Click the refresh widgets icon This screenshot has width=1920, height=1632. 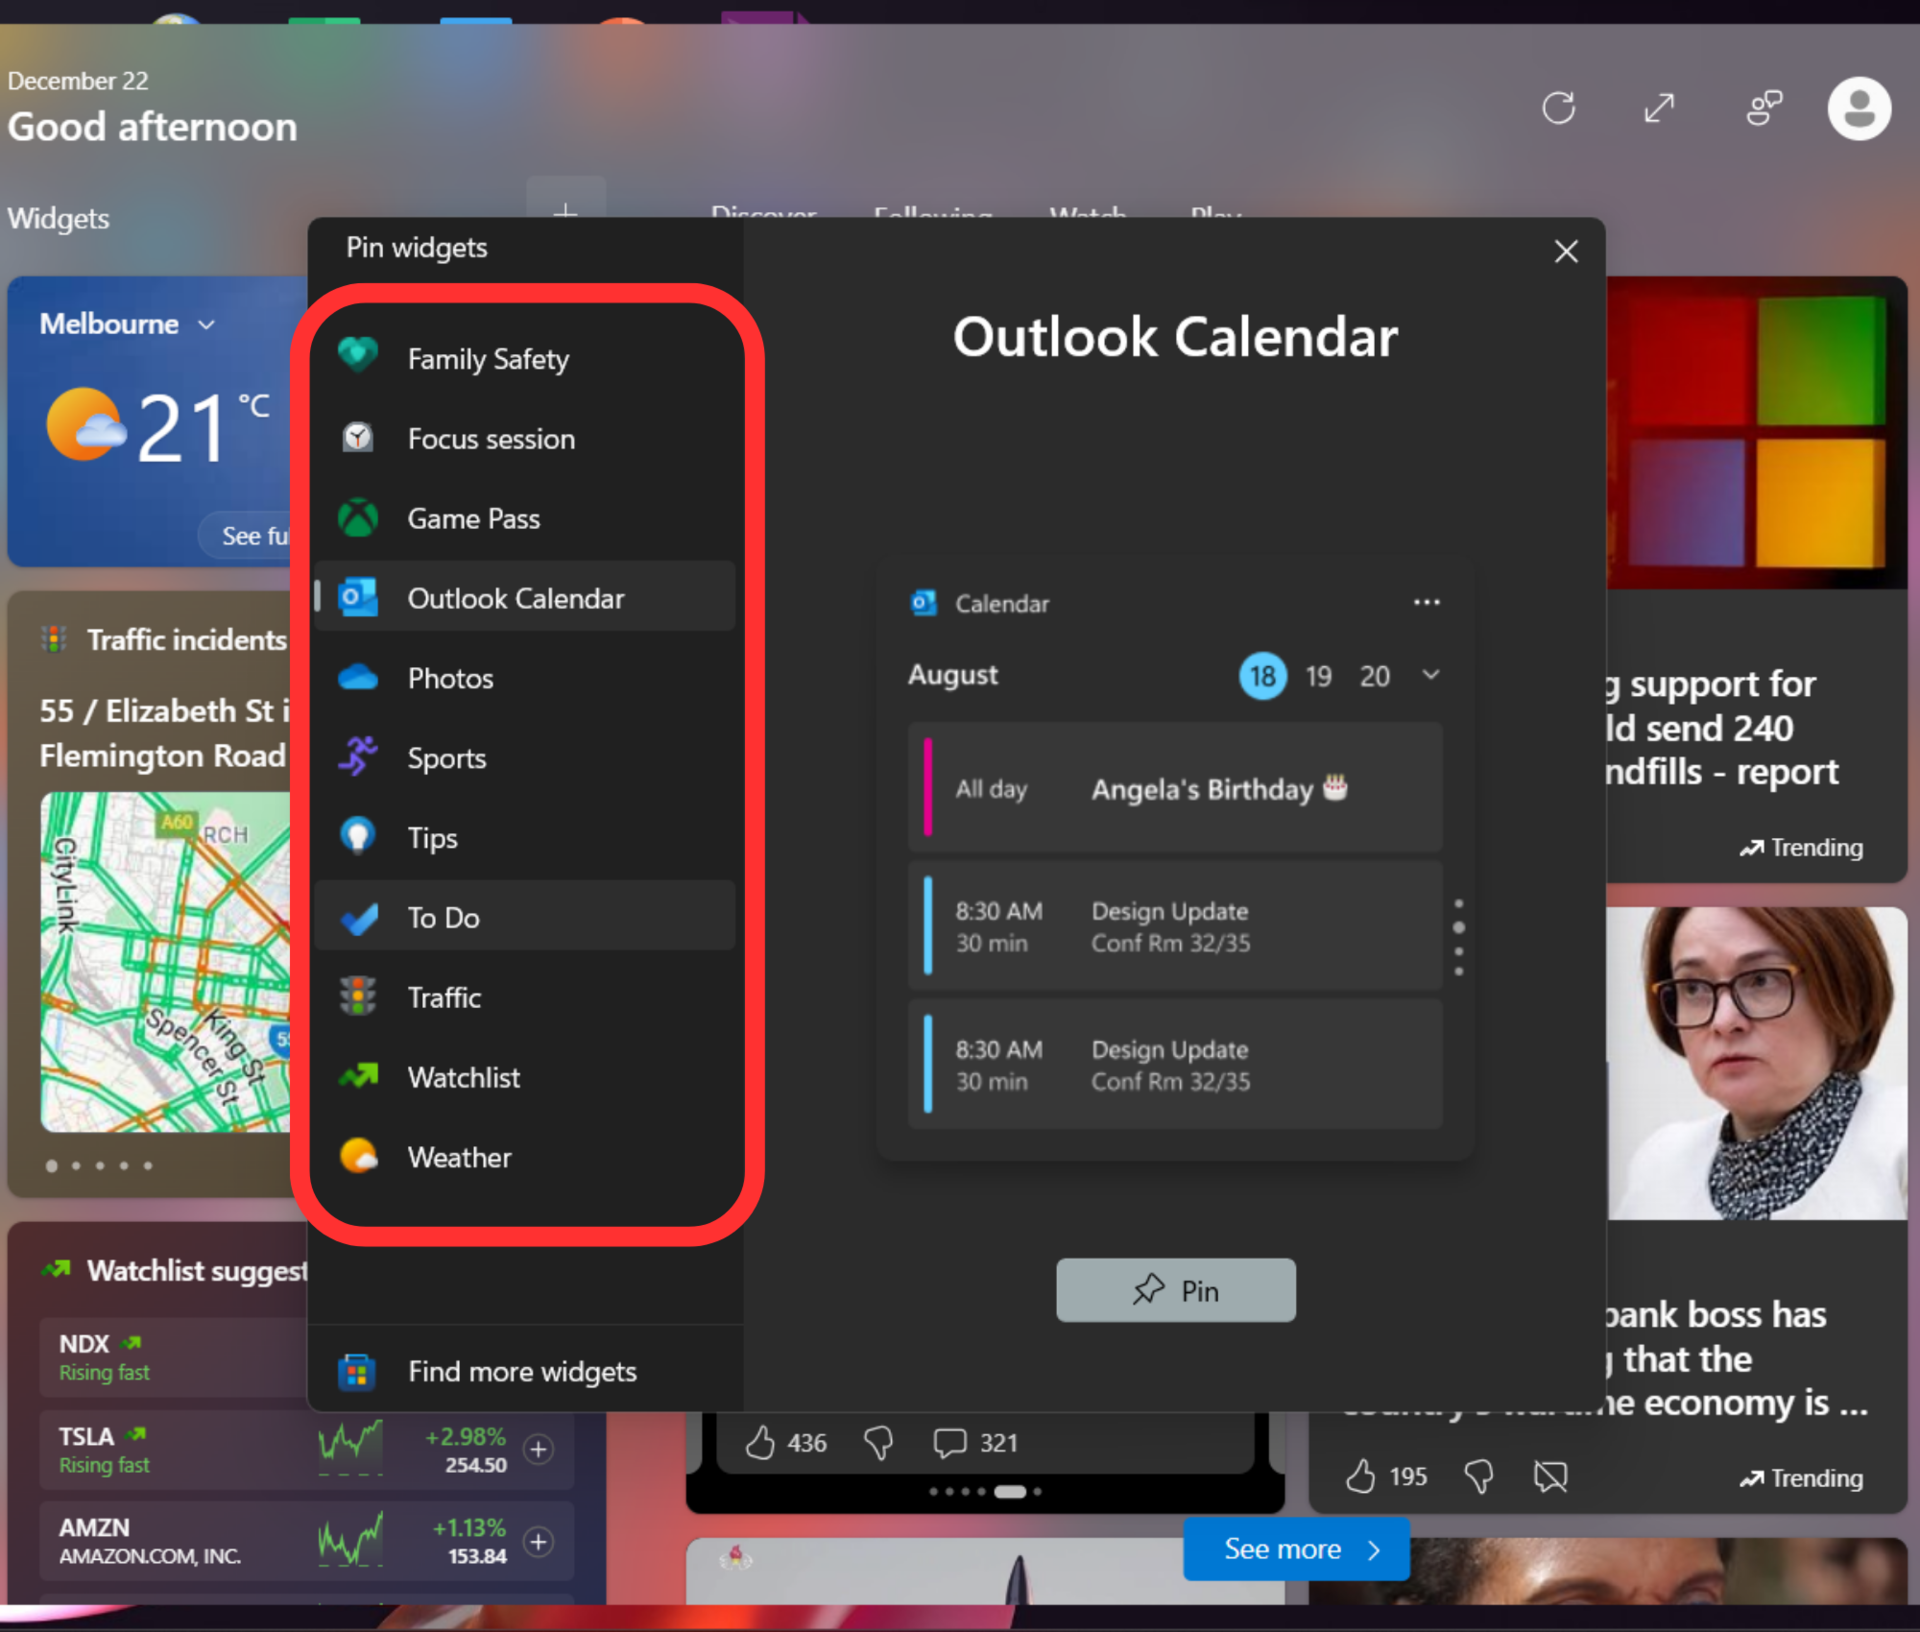(1557, 108)
